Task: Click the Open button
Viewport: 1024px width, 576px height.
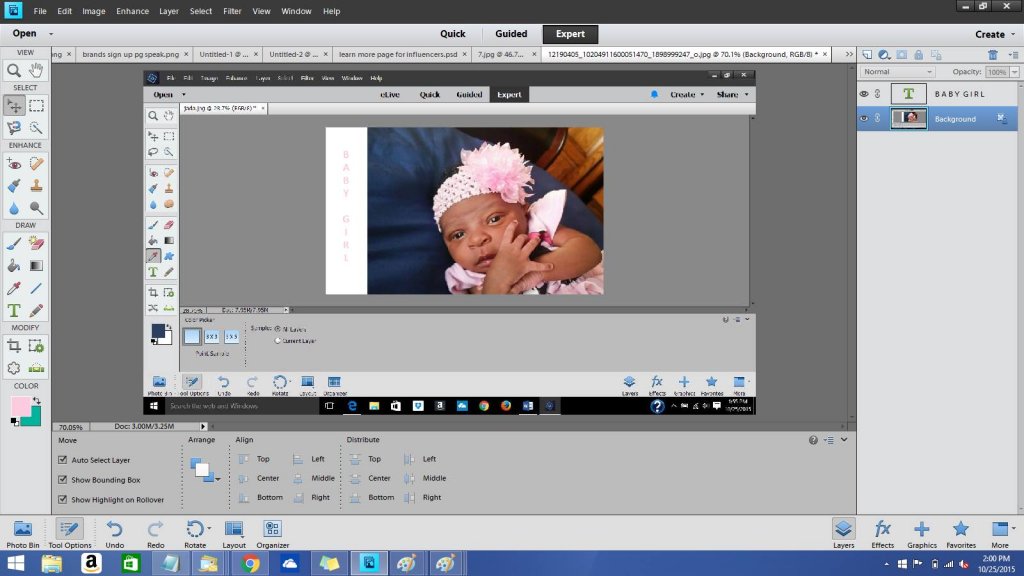Action: 25,33
